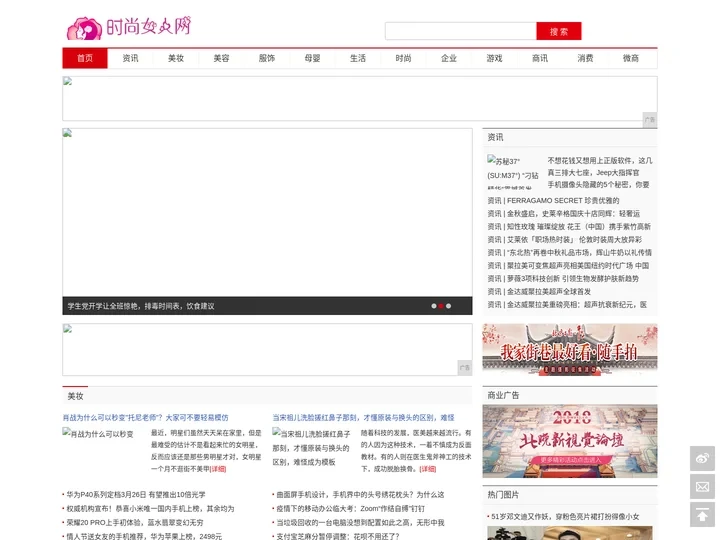Open the 资讯 navigation tab

tap(130, 58)
